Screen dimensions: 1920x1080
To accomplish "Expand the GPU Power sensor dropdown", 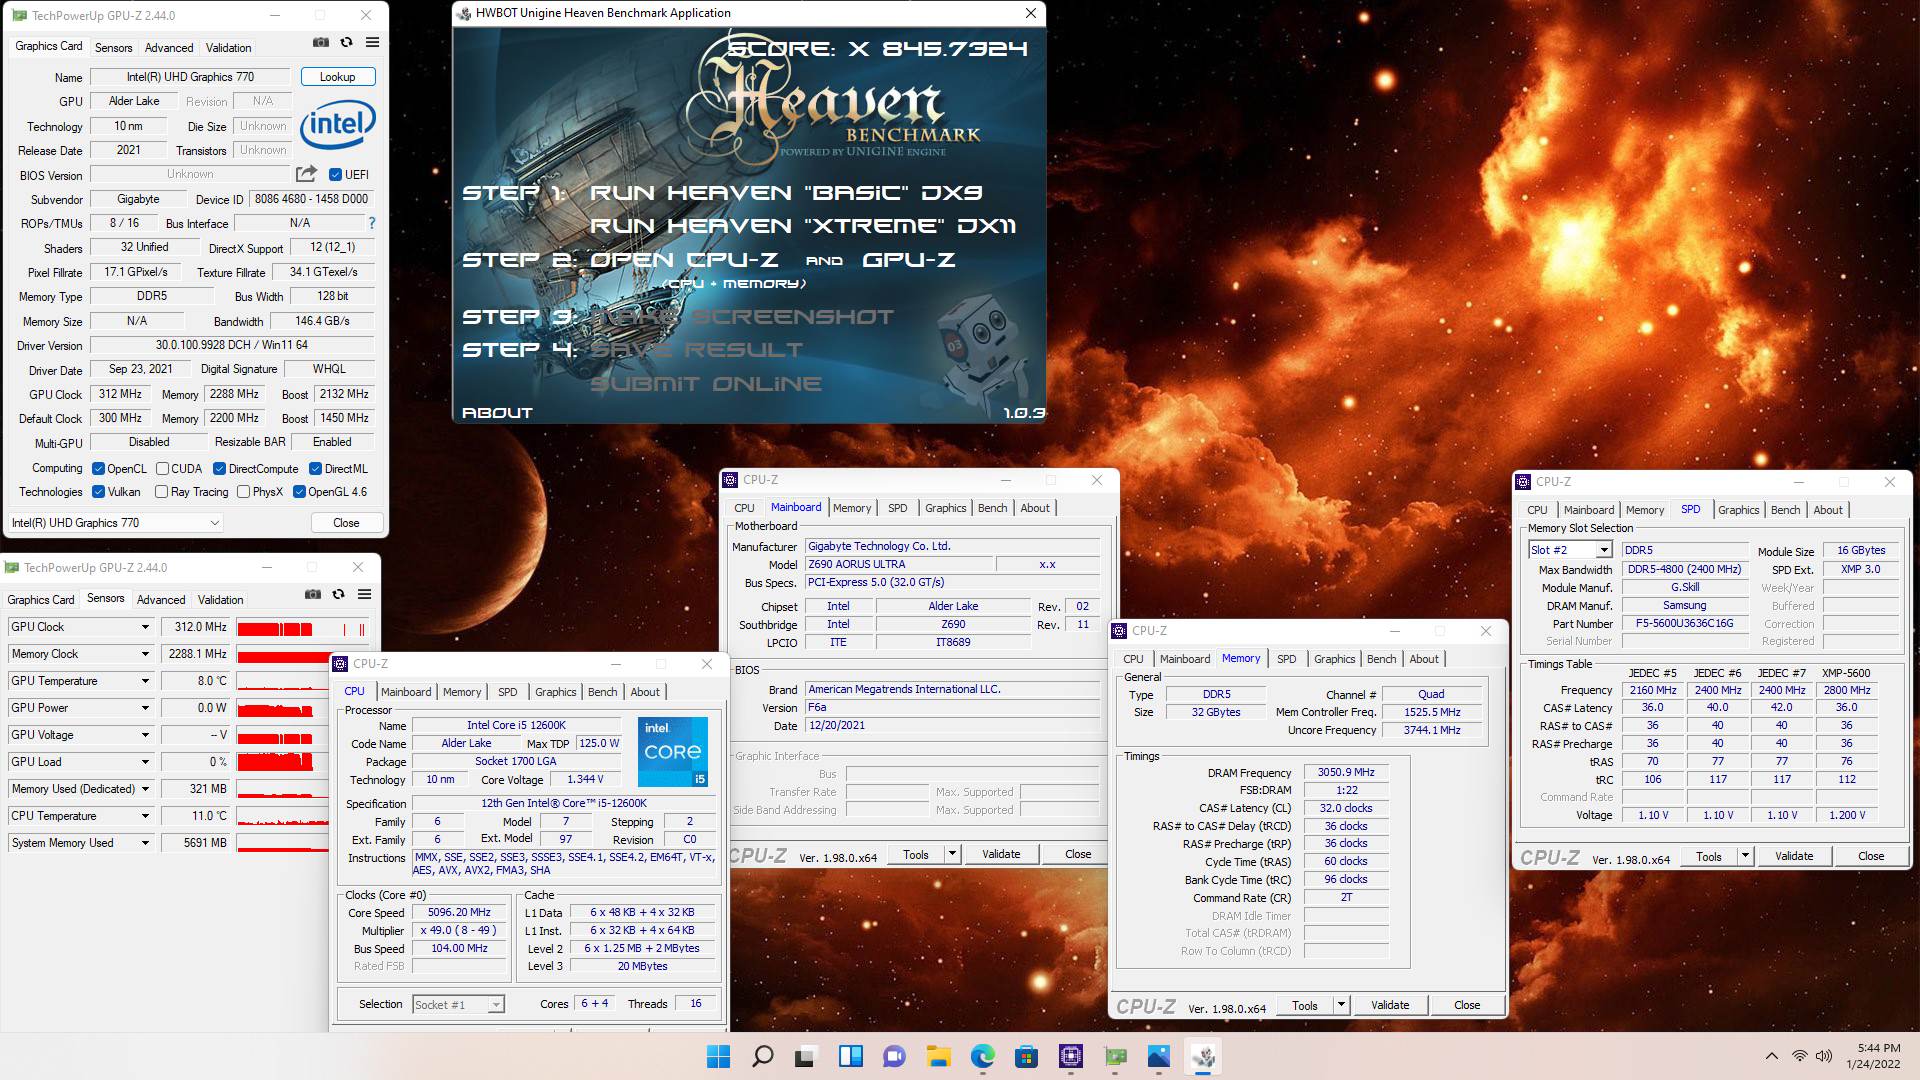I will tap(145, 708).
